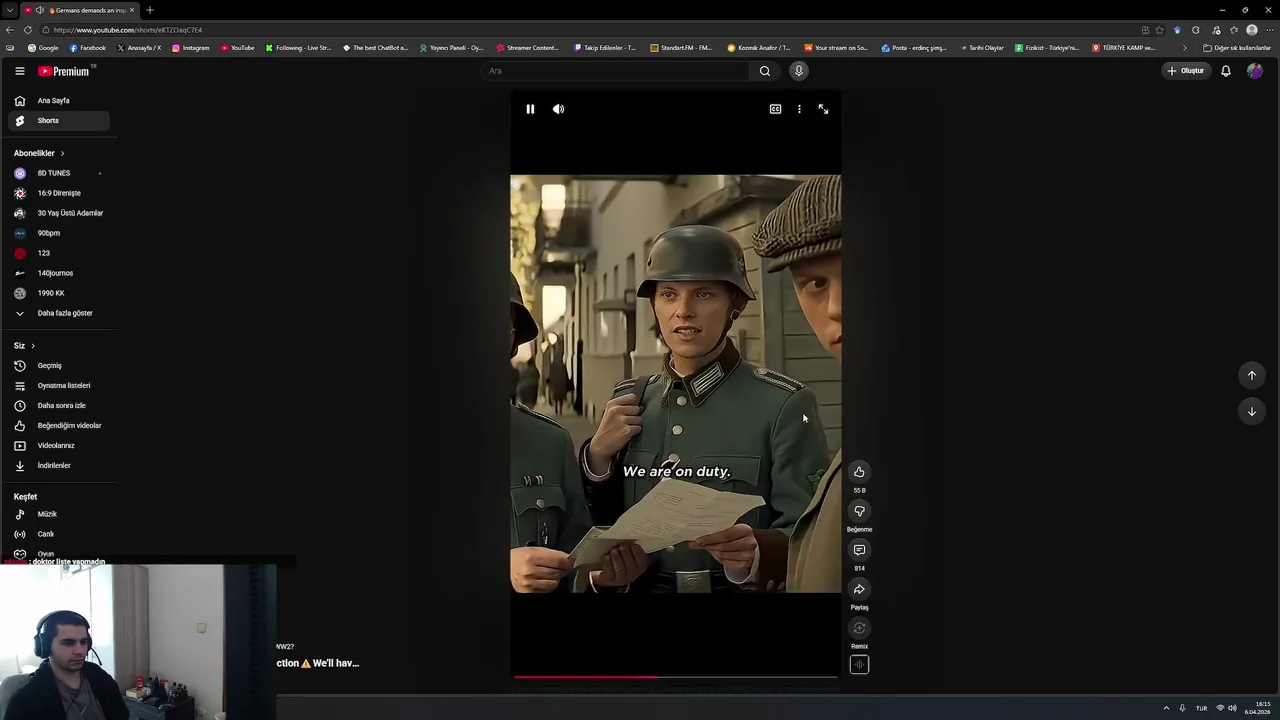Select Shorts in the sidebar
The image size is (1280, 720).
tap(58, 120)
